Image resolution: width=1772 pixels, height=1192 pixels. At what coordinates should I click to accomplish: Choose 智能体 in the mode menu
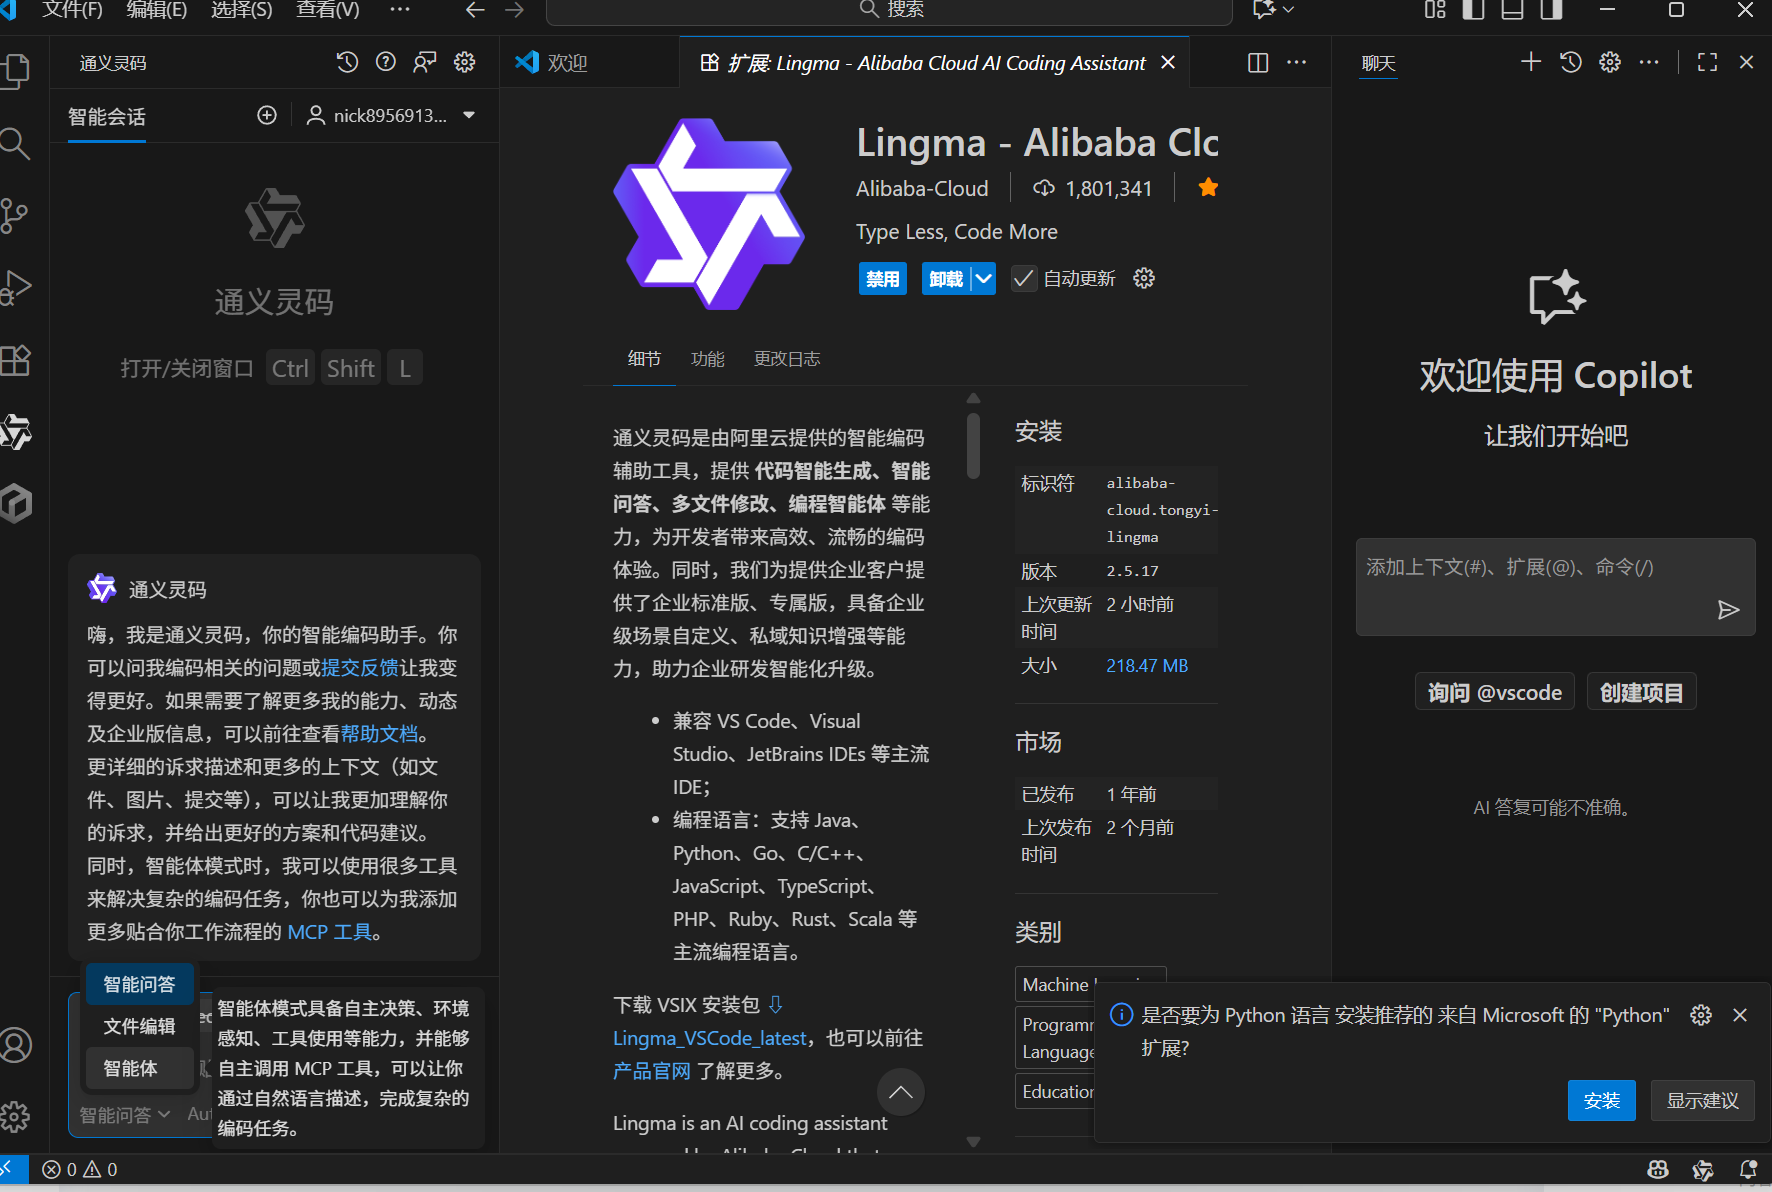coord(140,1068)
